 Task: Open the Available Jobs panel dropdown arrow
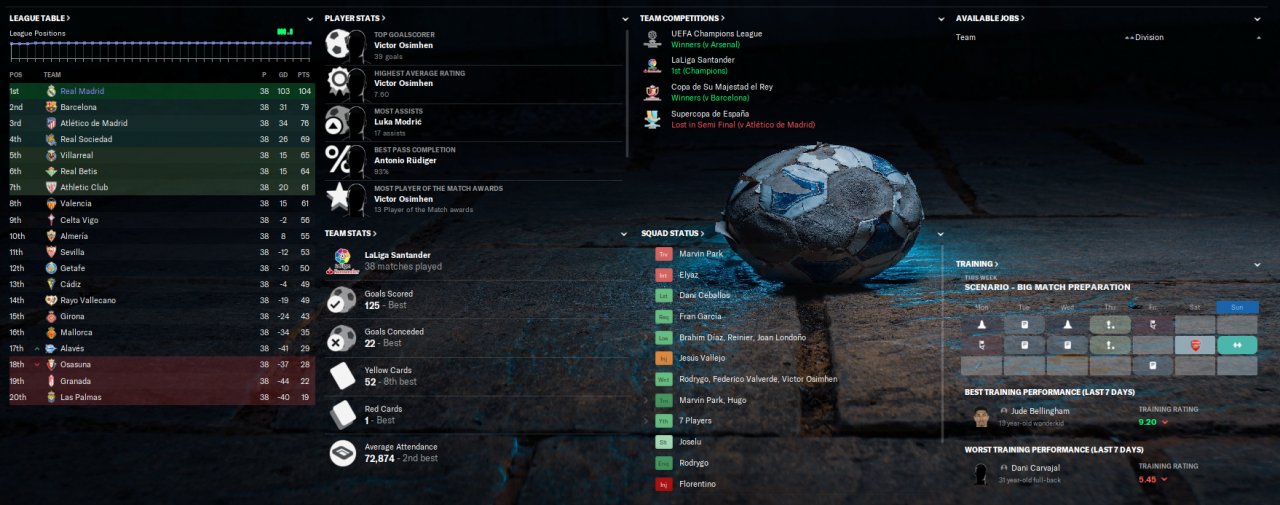coord(1258,18)
